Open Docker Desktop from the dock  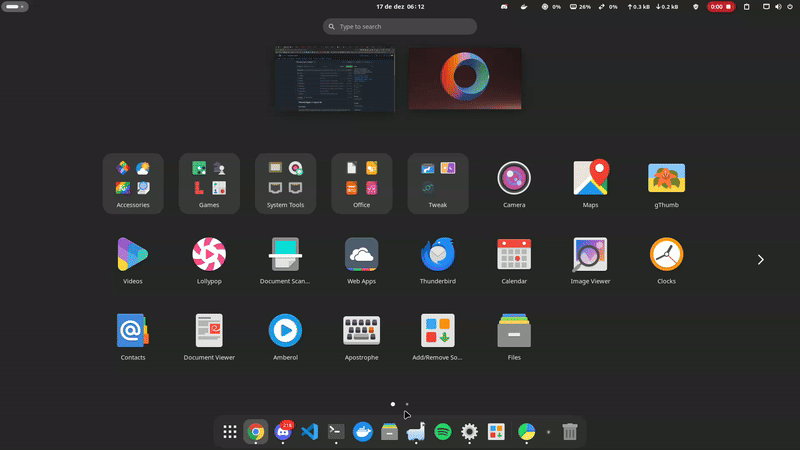click(363, 432)
